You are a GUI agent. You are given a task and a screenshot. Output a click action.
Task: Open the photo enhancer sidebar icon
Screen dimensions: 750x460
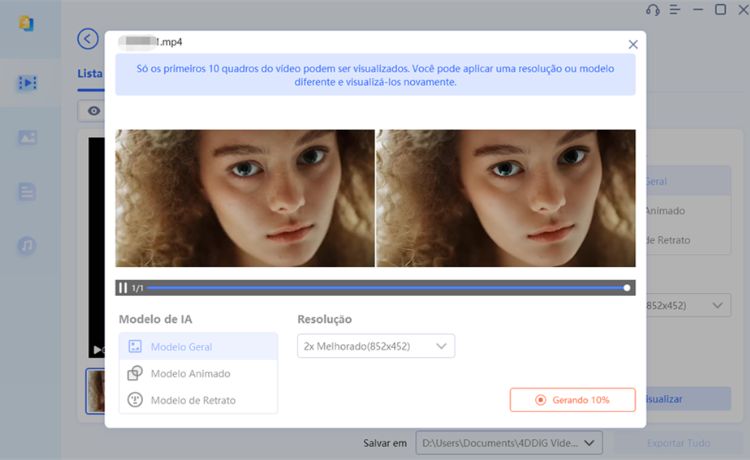[x=27, y=138]
